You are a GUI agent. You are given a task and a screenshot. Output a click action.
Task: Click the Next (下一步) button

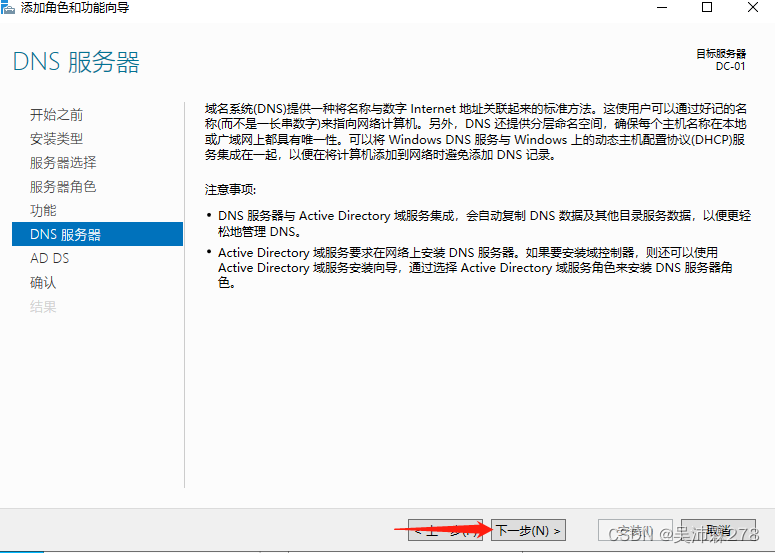click(528, 530)
